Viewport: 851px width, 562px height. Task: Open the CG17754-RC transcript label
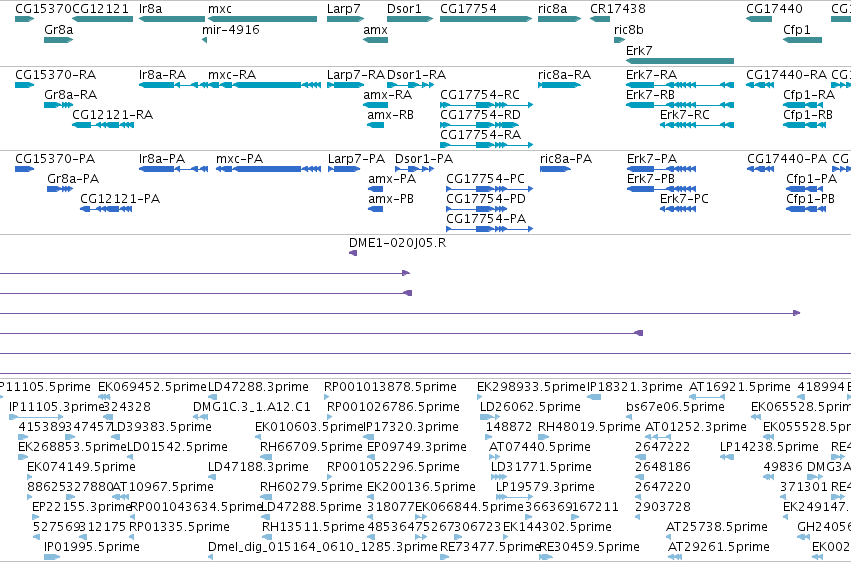(x=480, y=95)
